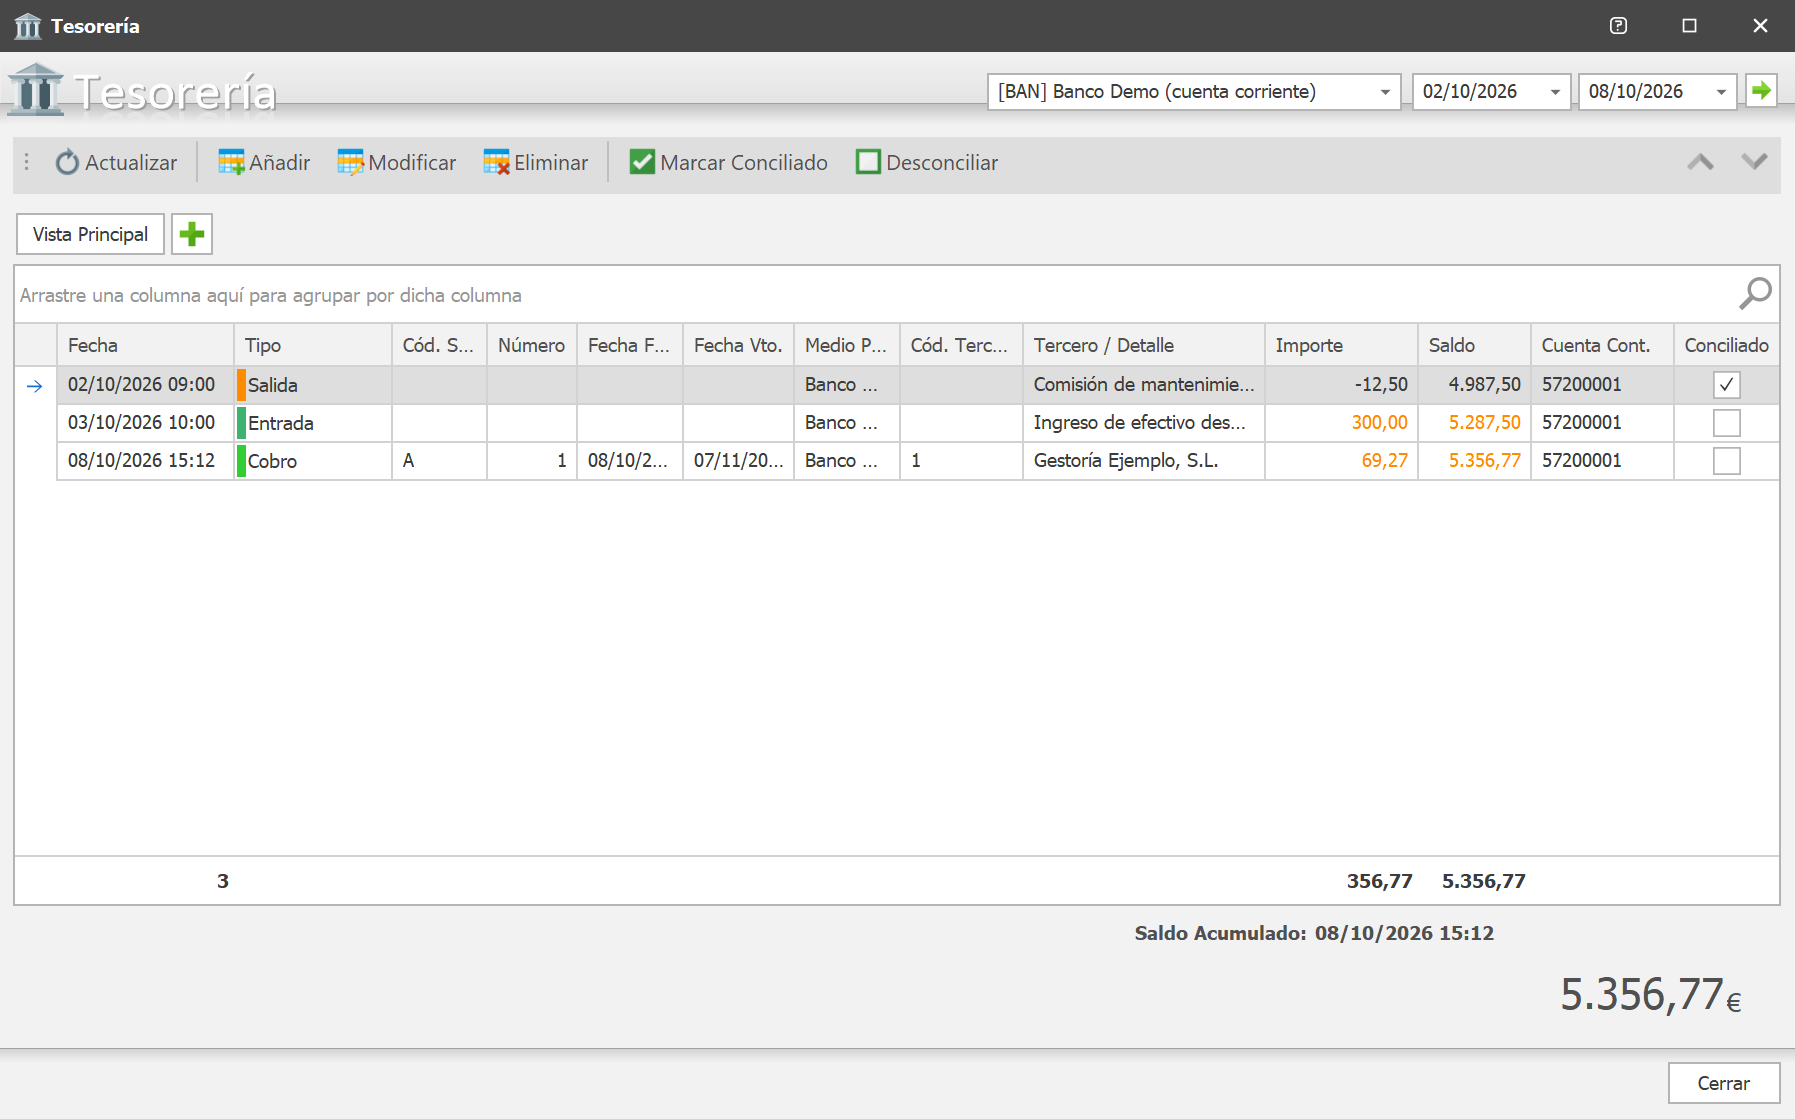The height and width of the screenshot is (1119, 1795).
Task: Select the Entrada row dated 03/10/2026
Action: [897, 423]
